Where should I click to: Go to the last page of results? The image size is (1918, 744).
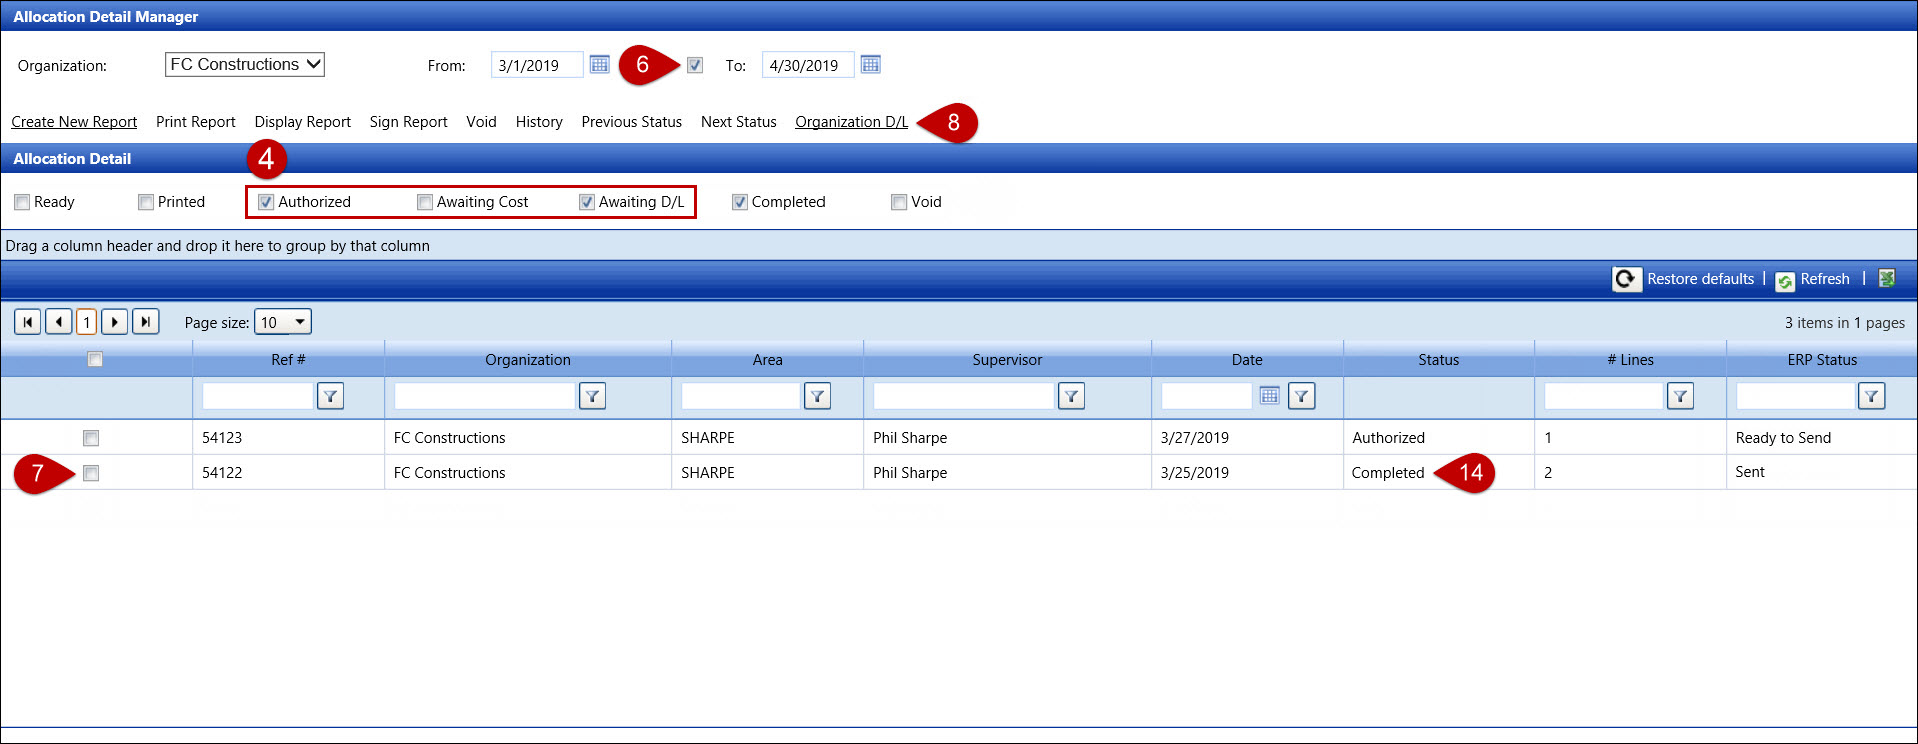(x=146, y=322)
